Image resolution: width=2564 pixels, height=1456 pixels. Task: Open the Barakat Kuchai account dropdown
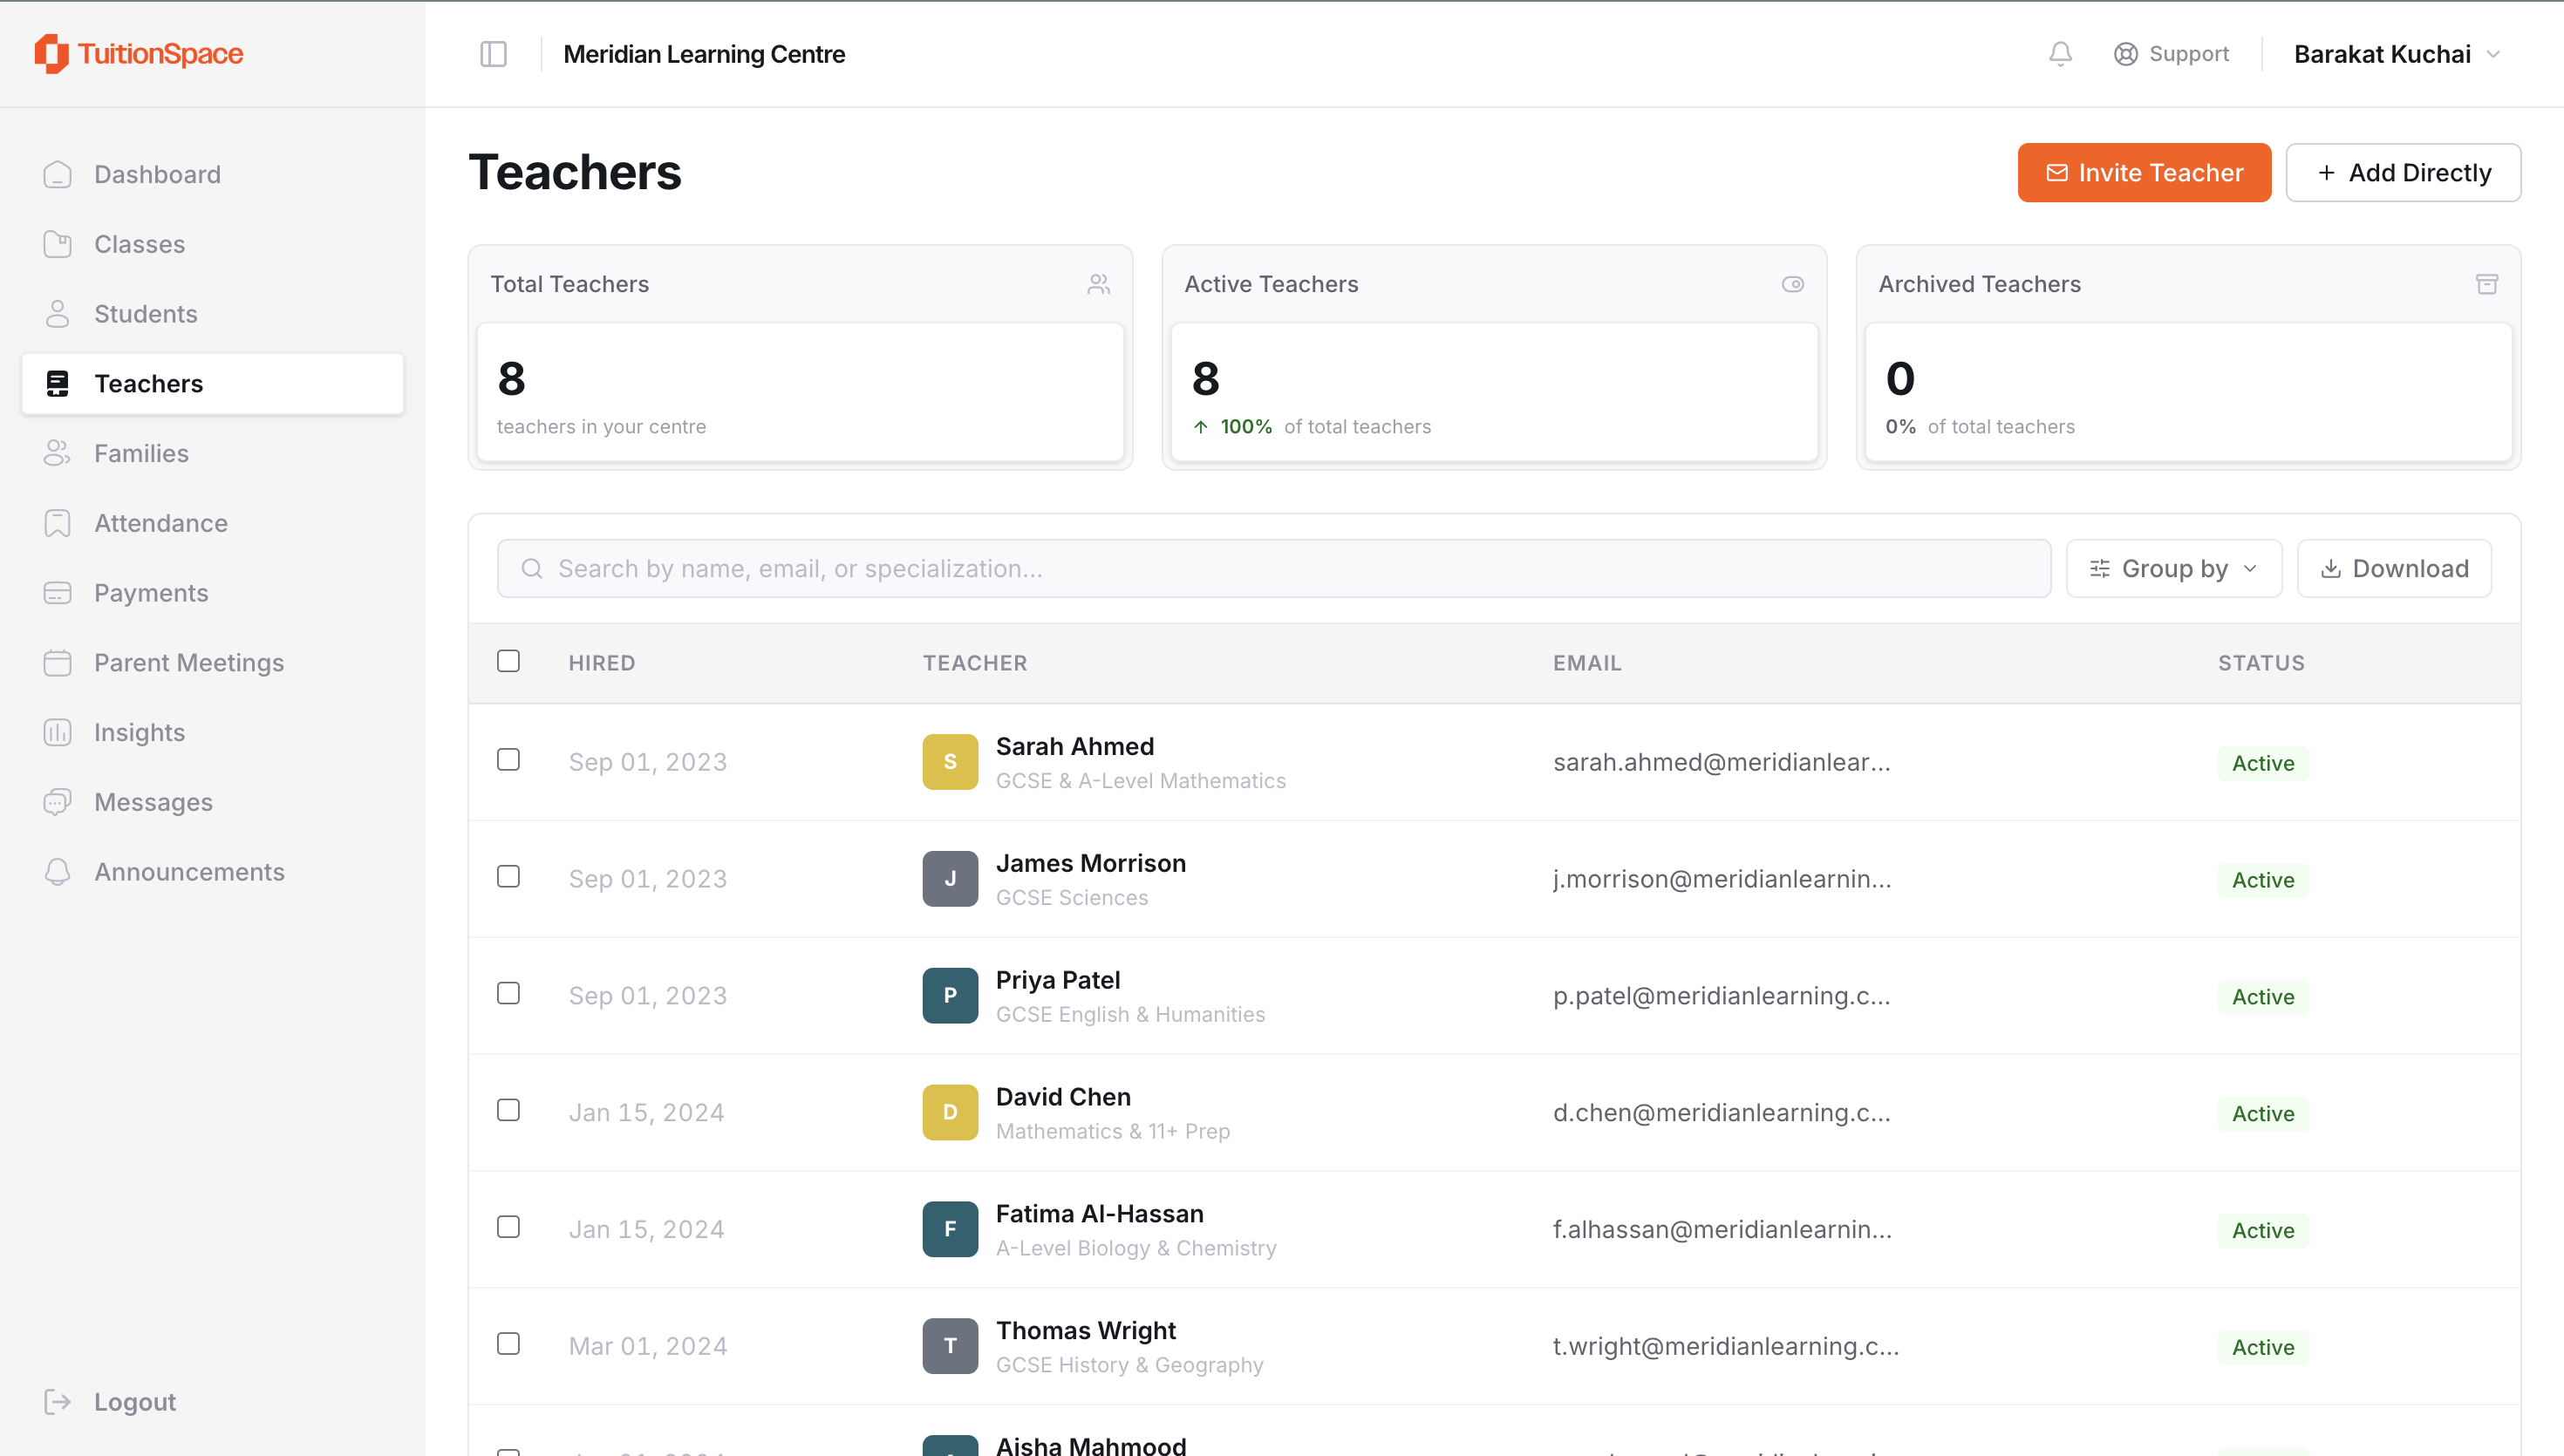point(2397,54)
